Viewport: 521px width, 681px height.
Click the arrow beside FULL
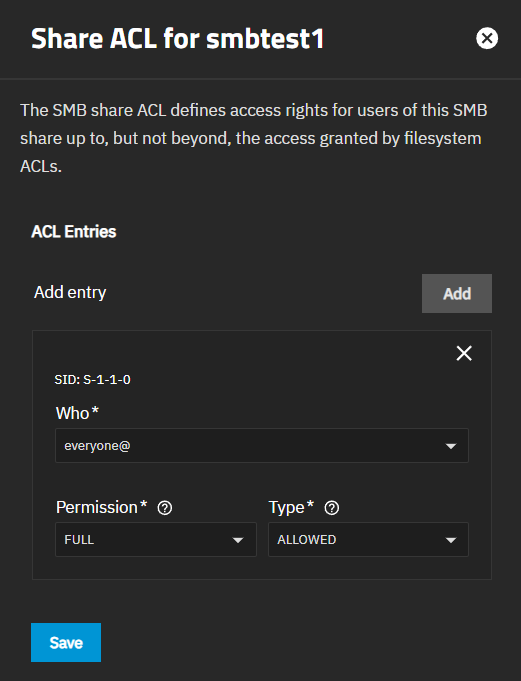(x=238, y=540)
